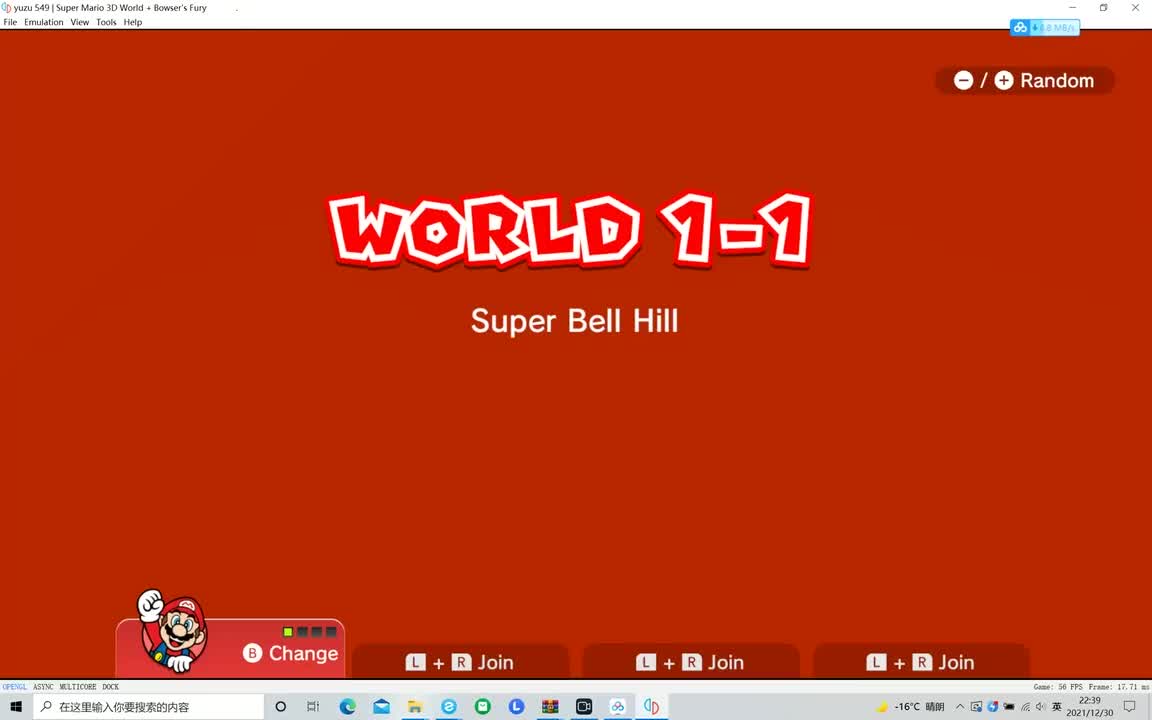
Task: Click the second player L + R Join slot
Action: tap(460, 662)
